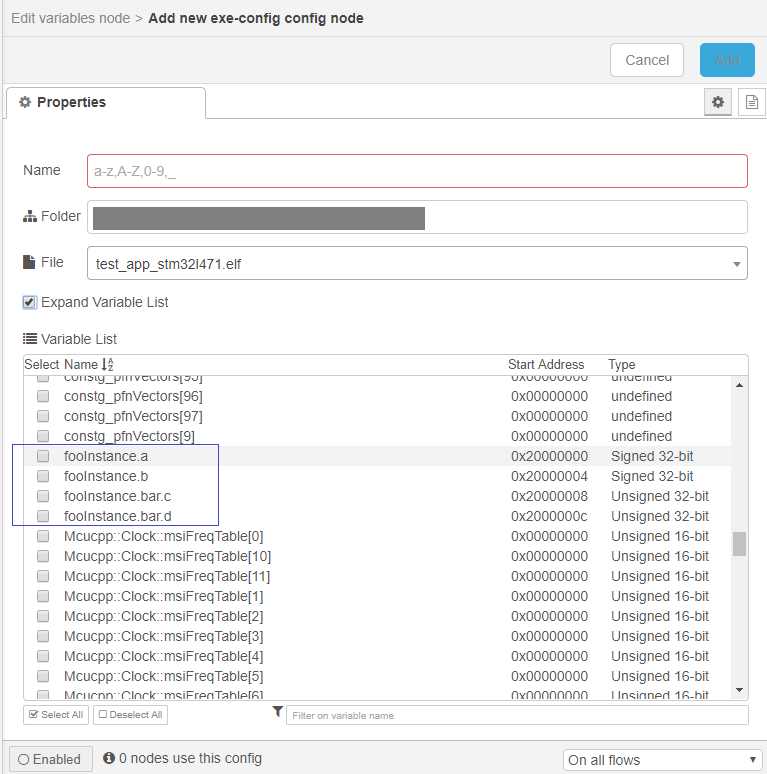Select the fooInstance.bar.d checkbox
Screen dimensions: 767x774
(43, 516)
